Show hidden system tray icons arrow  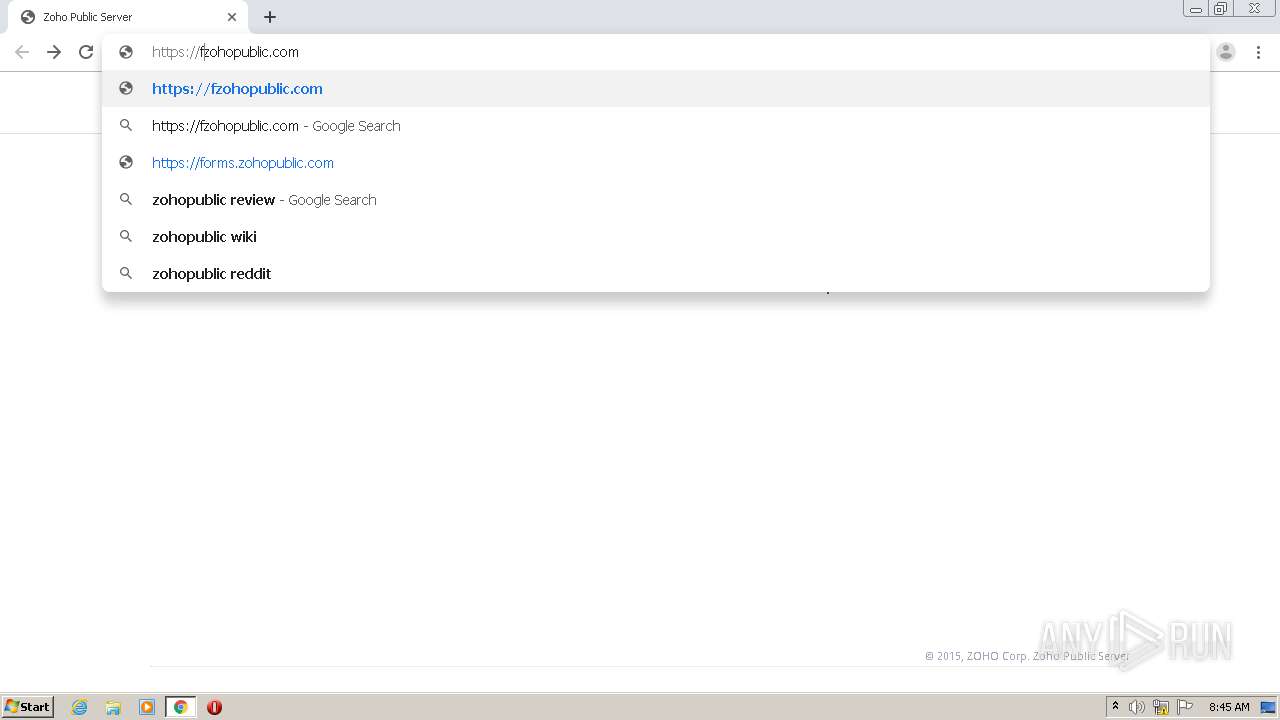pos(1115,706)
